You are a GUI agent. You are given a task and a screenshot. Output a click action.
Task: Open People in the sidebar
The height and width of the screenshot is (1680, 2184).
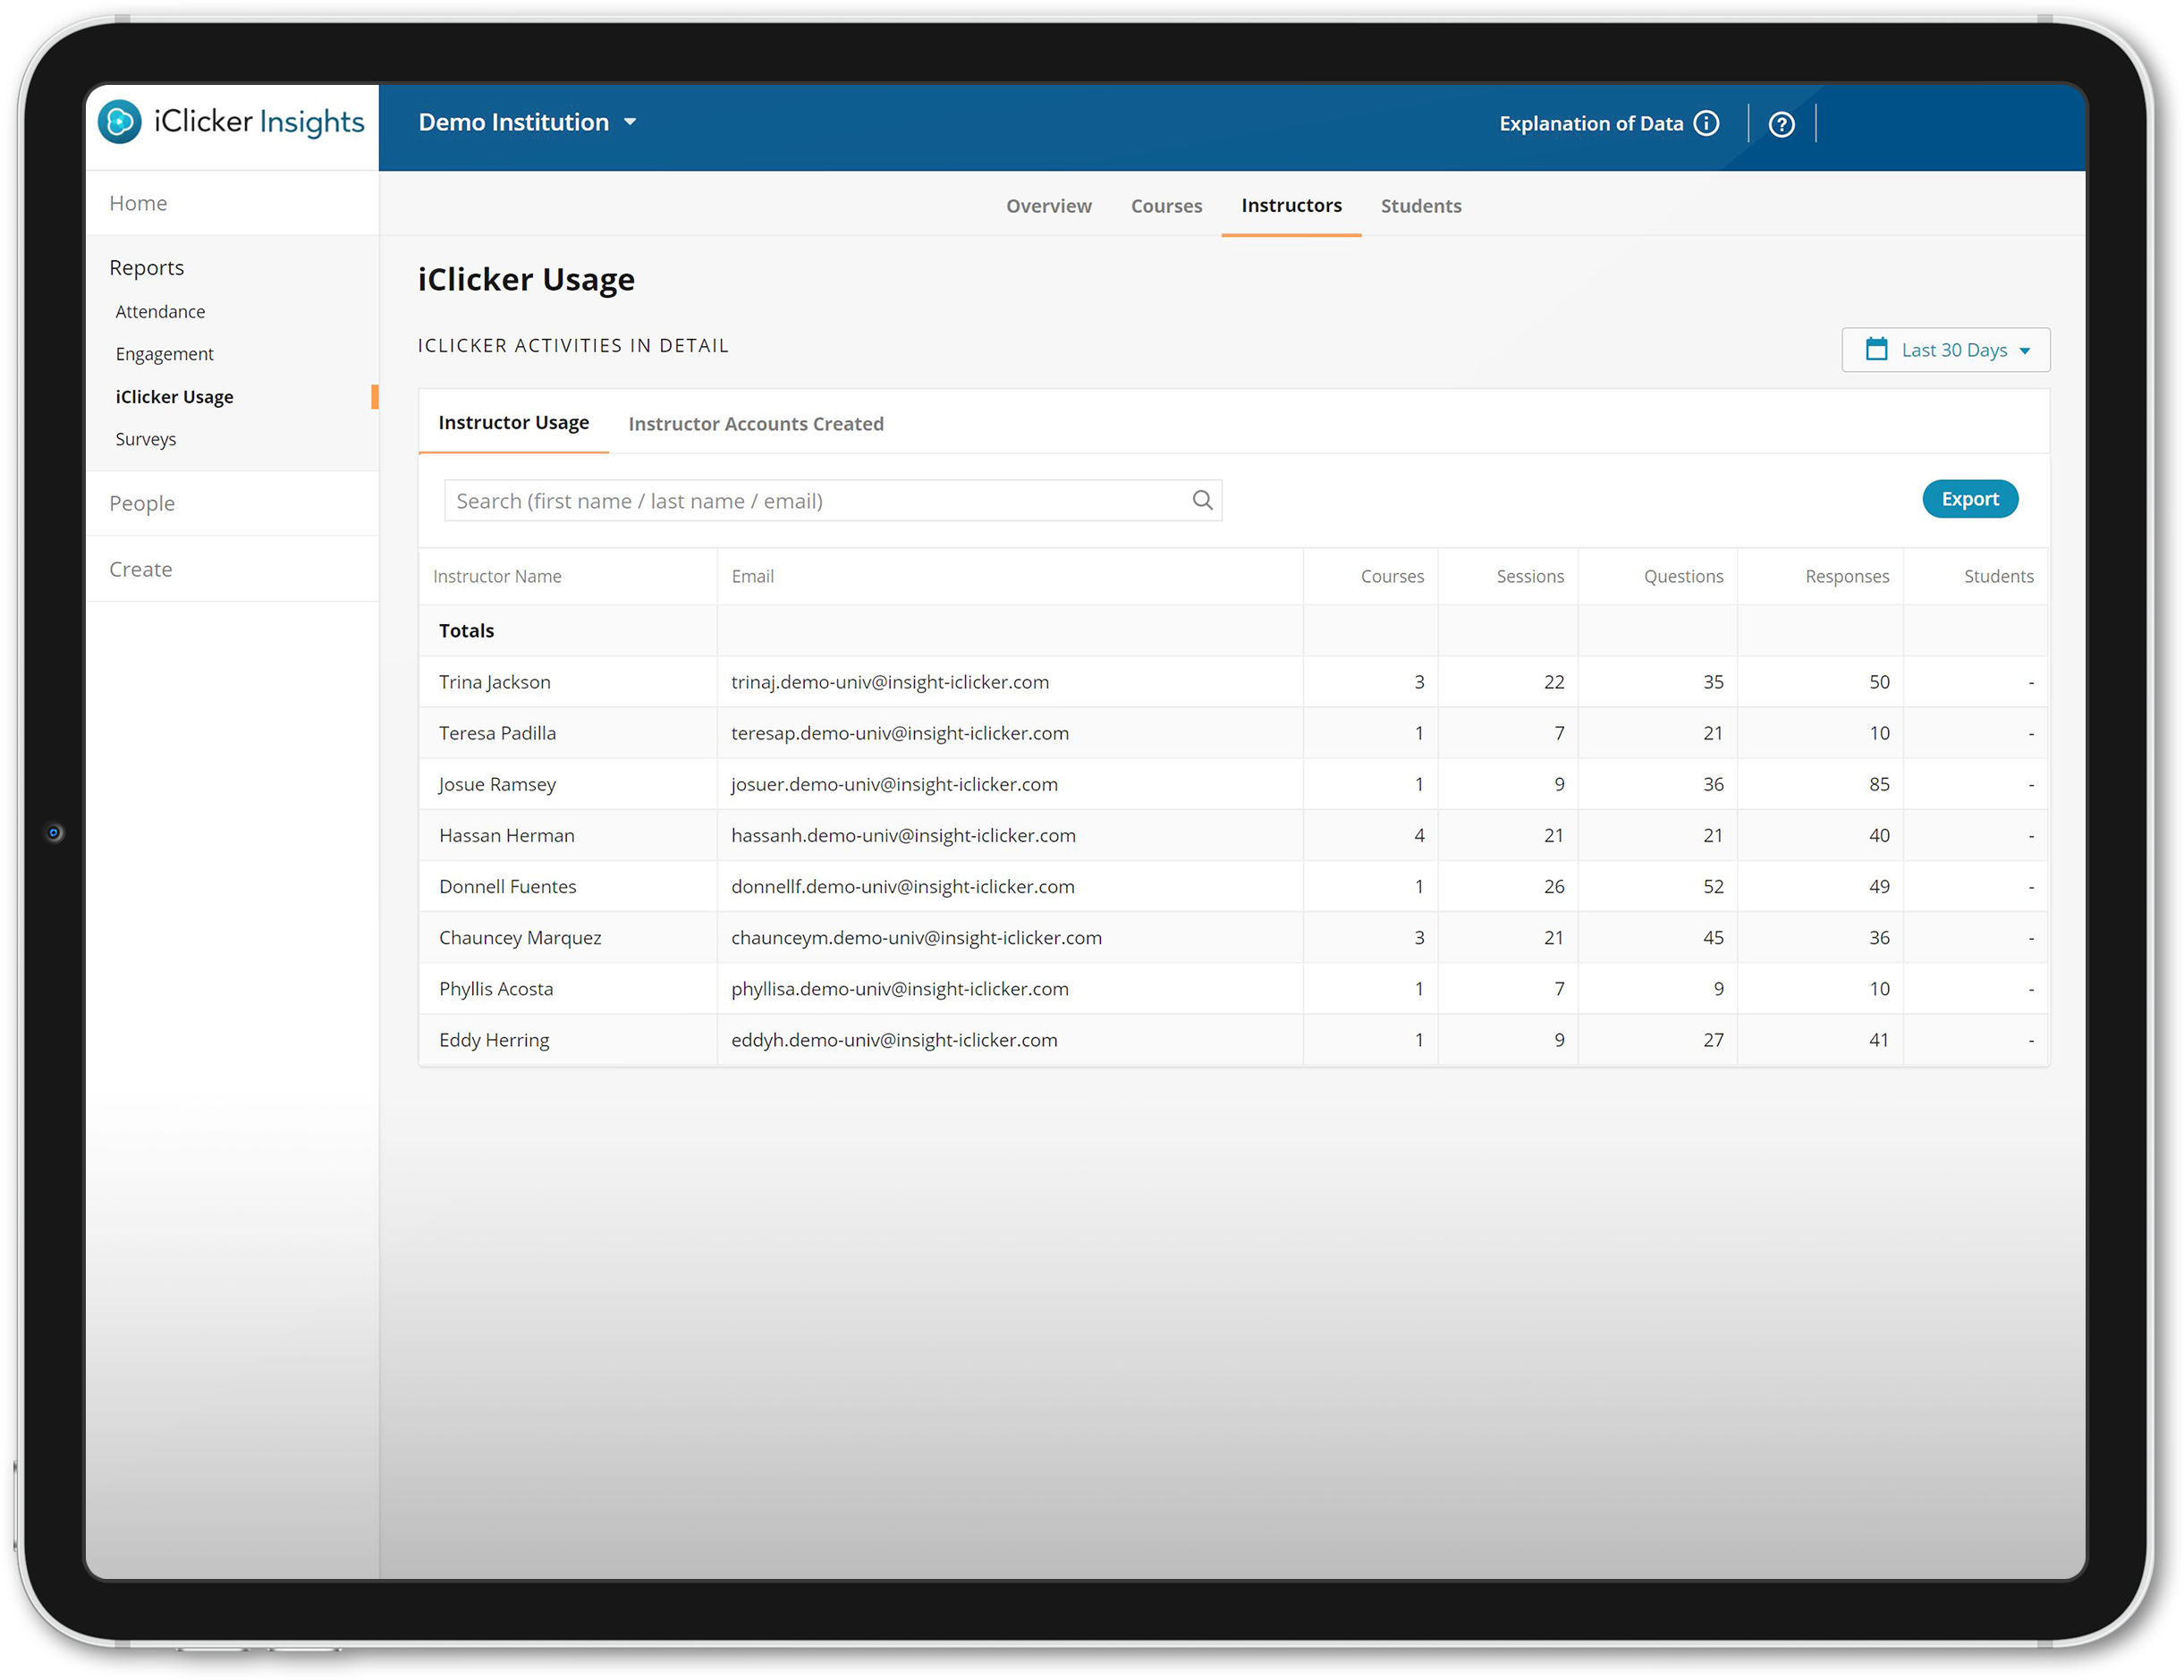(141, 503)
